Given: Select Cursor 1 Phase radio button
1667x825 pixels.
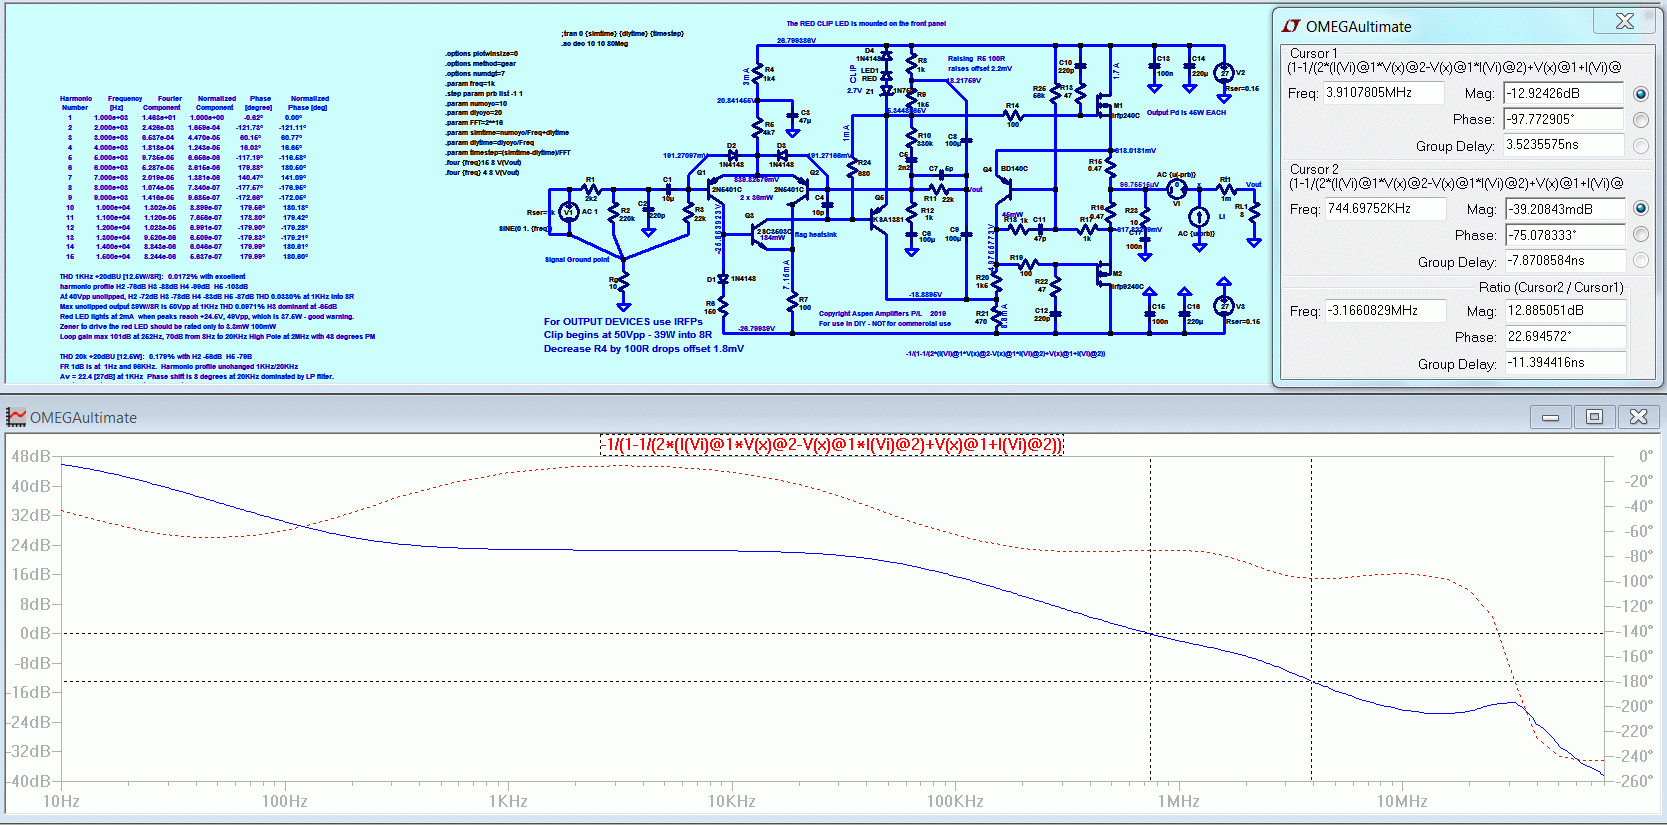Looking at the screenshot, I should click(1640, 120).
